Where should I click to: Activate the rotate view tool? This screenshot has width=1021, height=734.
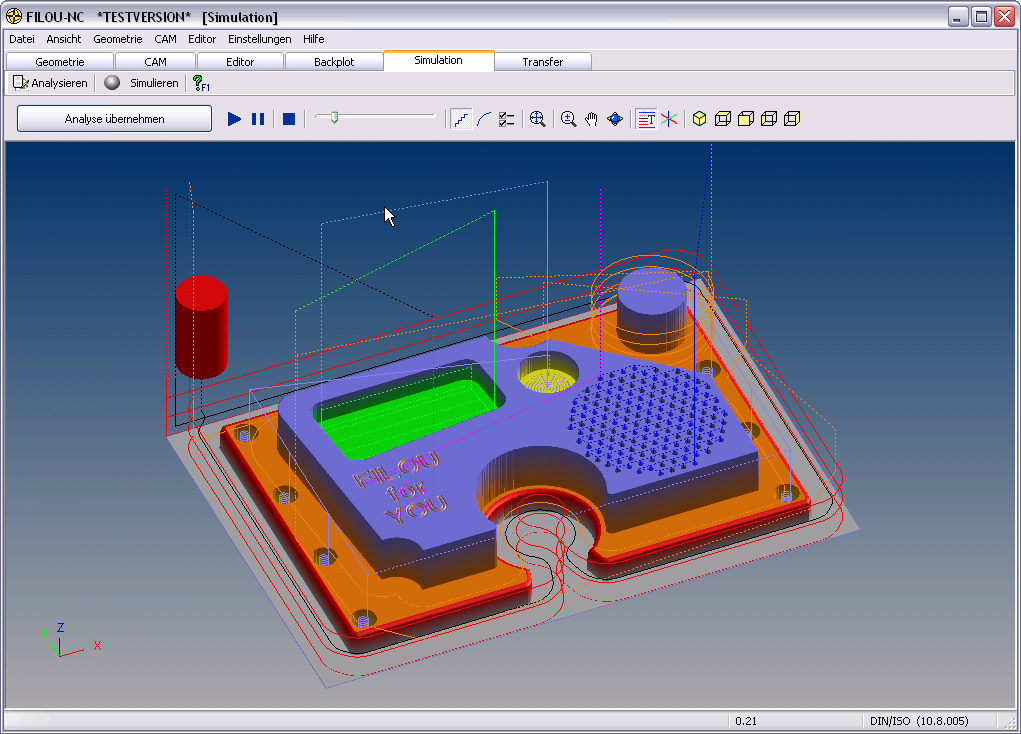pyautogui.click(x=616, y=119)
